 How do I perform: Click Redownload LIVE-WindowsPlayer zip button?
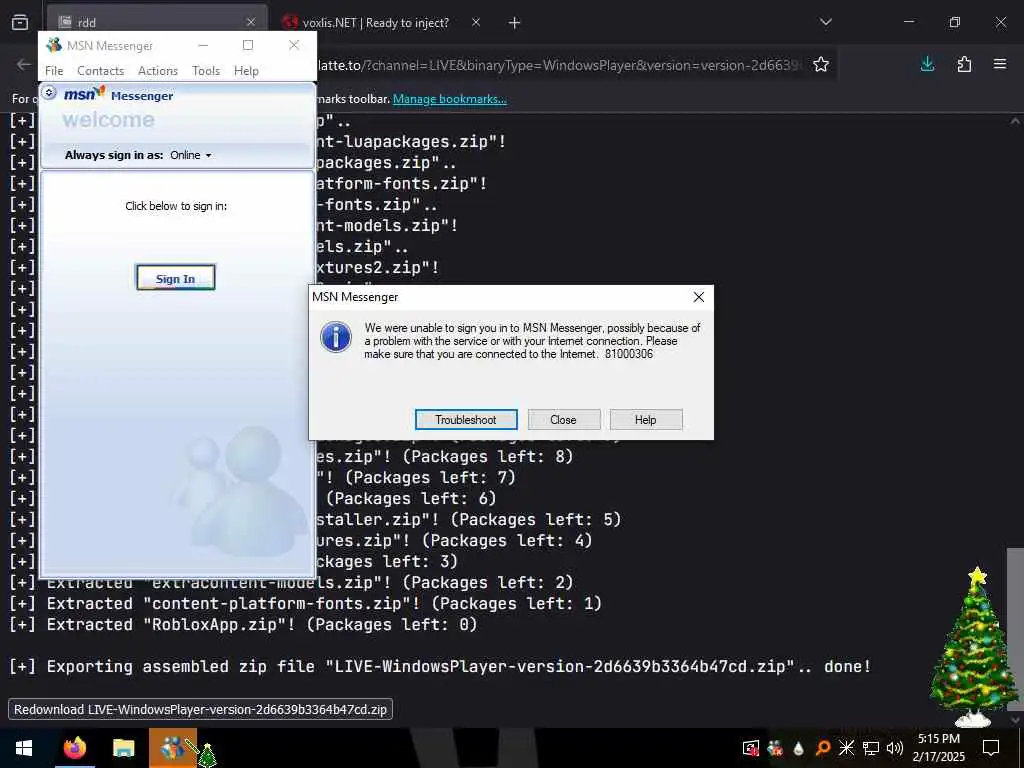200,709
